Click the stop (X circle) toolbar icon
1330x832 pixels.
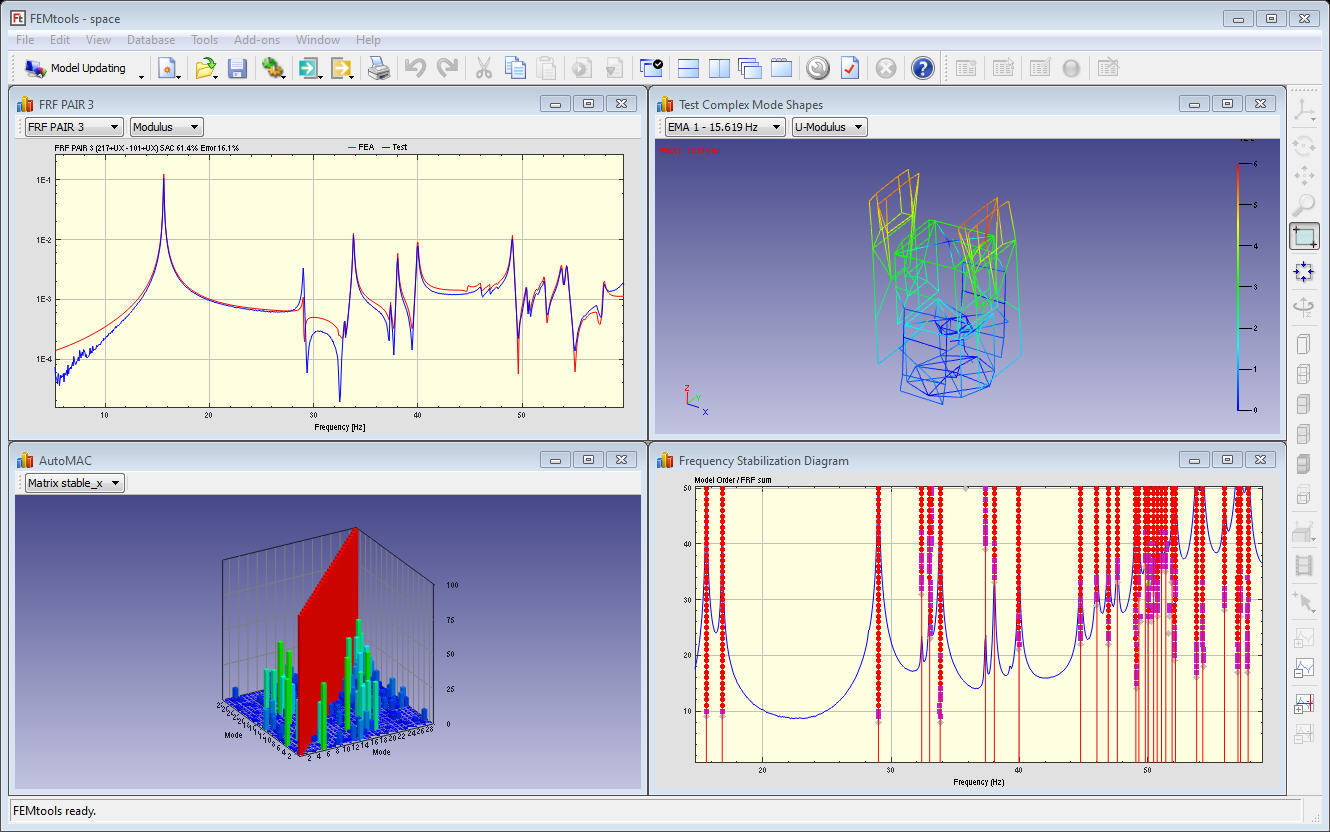click(886, 68)
